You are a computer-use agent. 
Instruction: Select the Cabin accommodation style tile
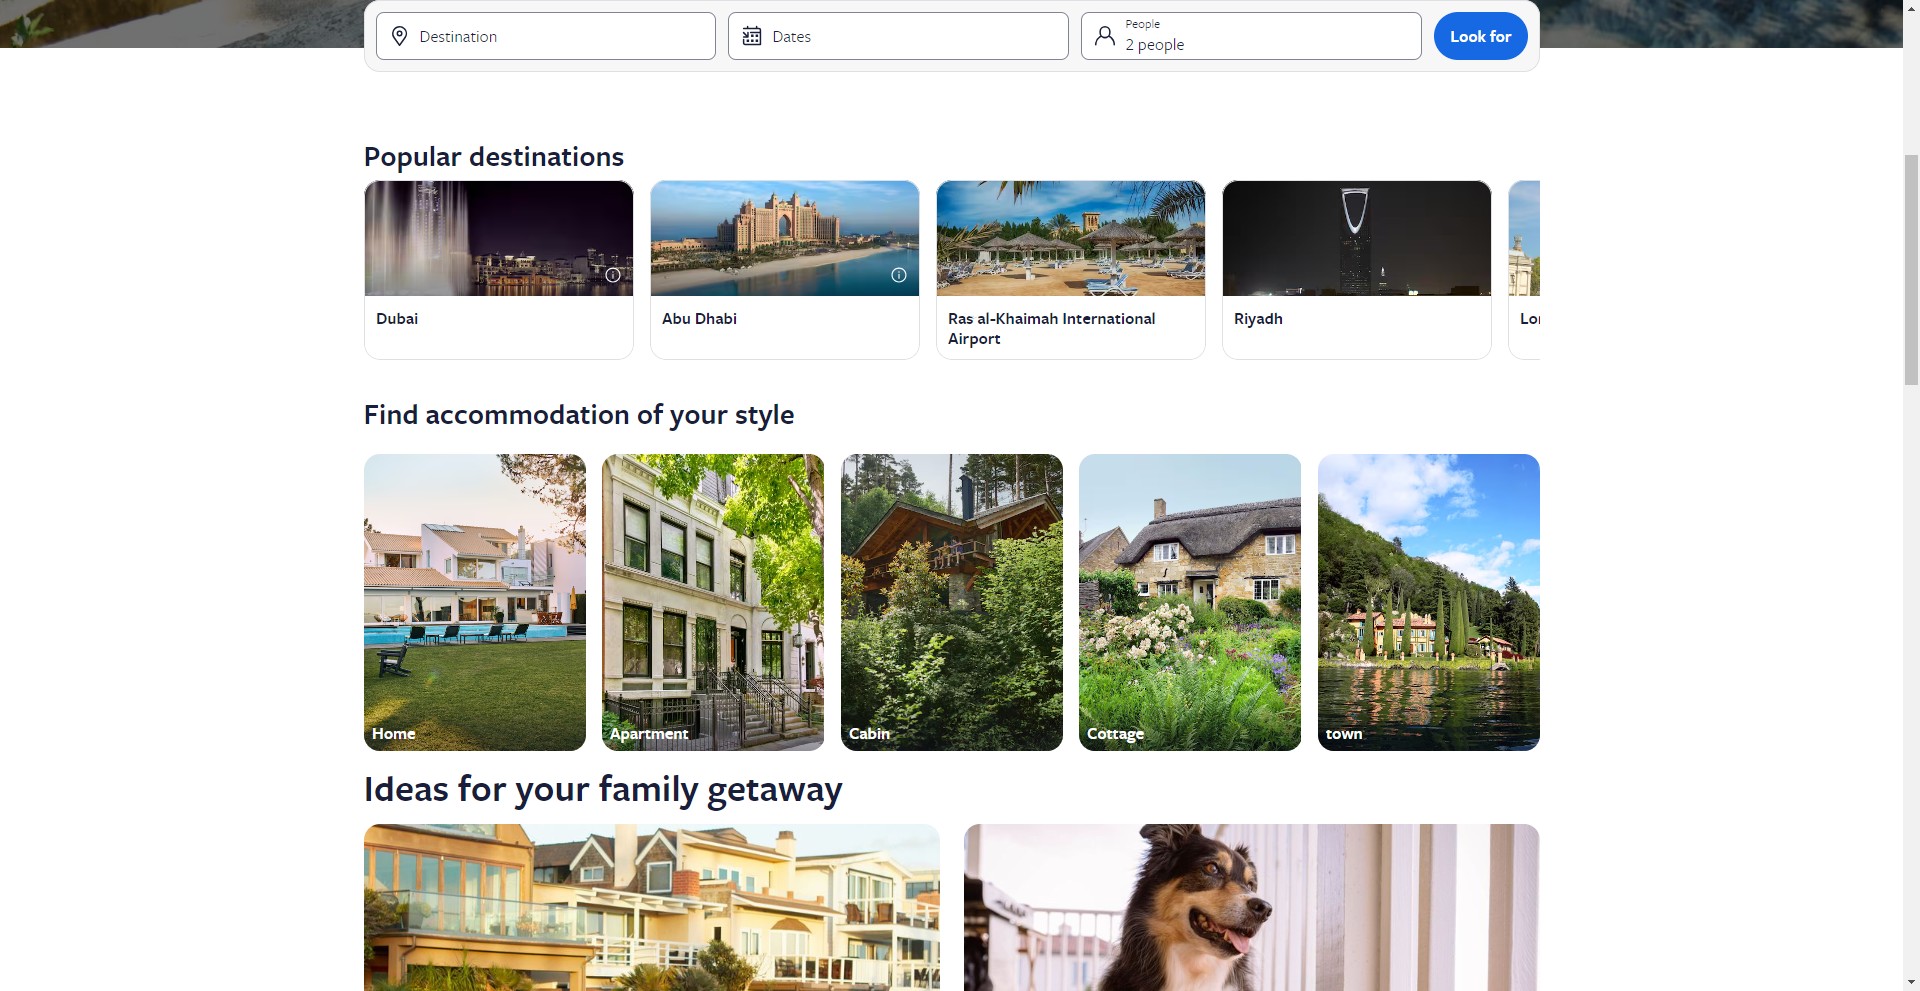[952, 602]
